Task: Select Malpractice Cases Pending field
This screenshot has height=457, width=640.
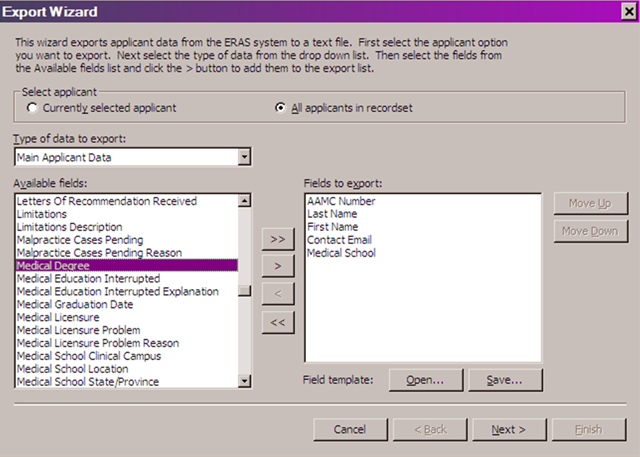Action: 80,240
